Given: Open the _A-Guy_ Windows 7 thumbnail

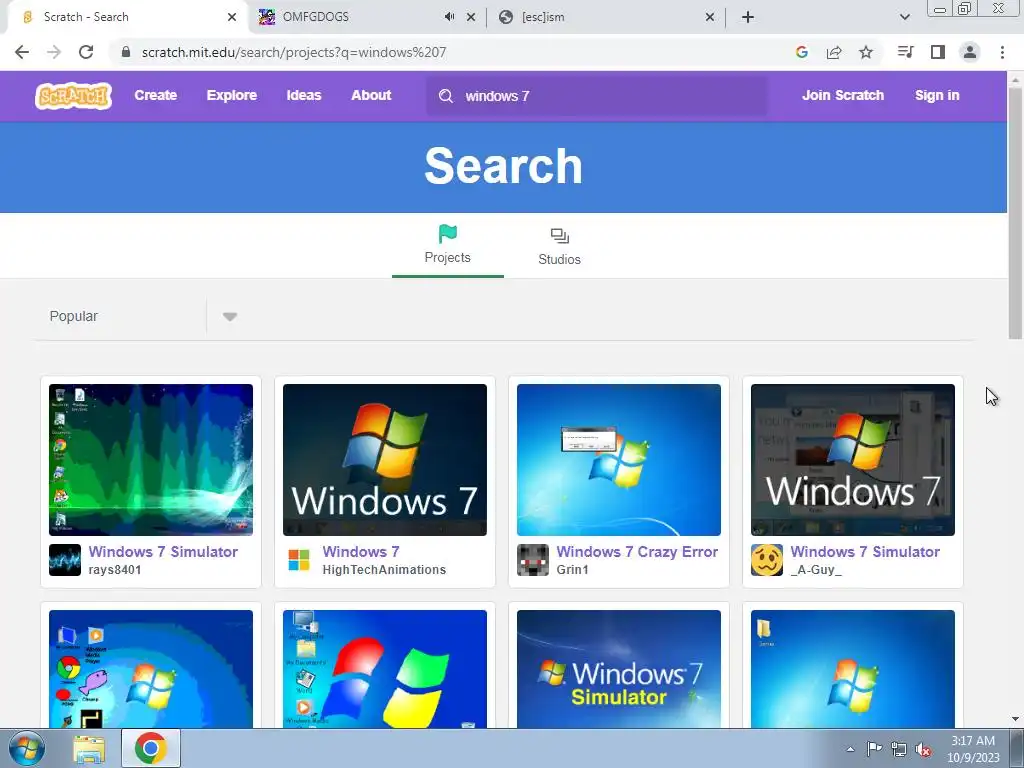Looking at the screenshot, I should point(852,460).
